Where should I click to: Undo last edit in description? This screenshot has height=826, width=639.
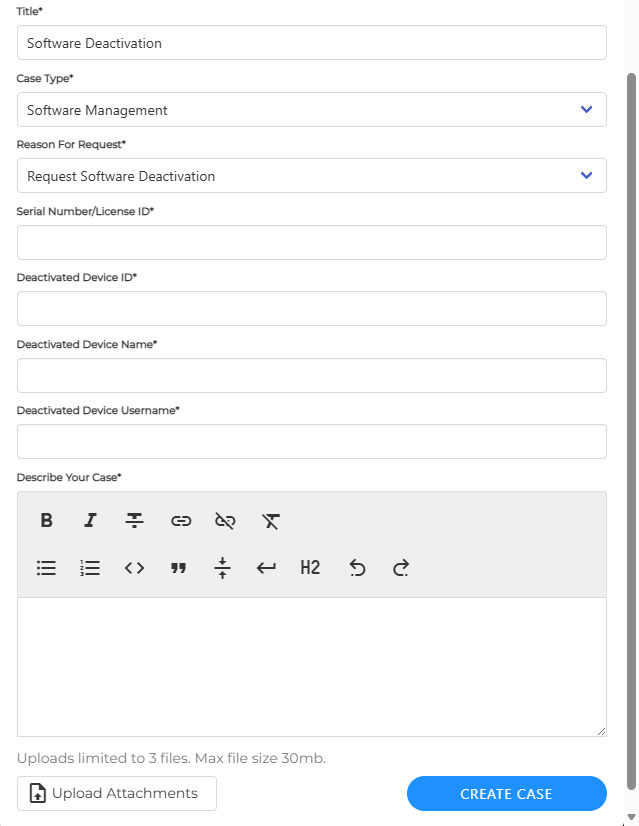pos(357,568)
